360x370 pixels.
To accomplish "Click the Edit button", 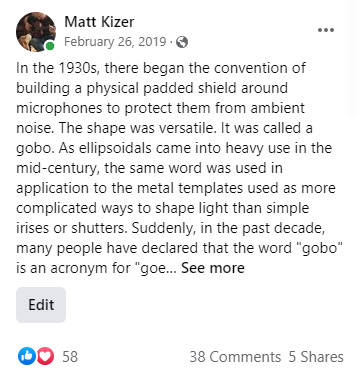I will coord(41,305).
